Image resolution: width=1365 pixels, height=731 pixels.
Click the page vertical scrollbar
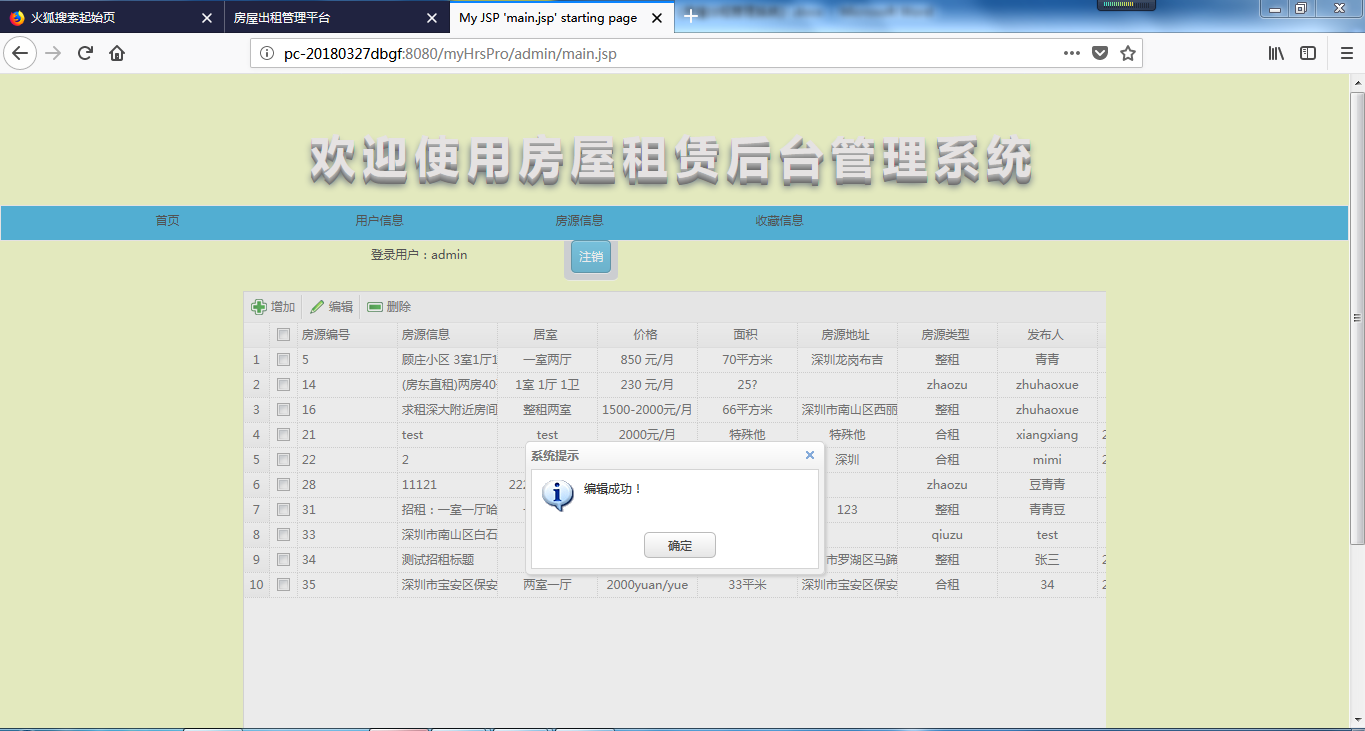(1357, 318)
